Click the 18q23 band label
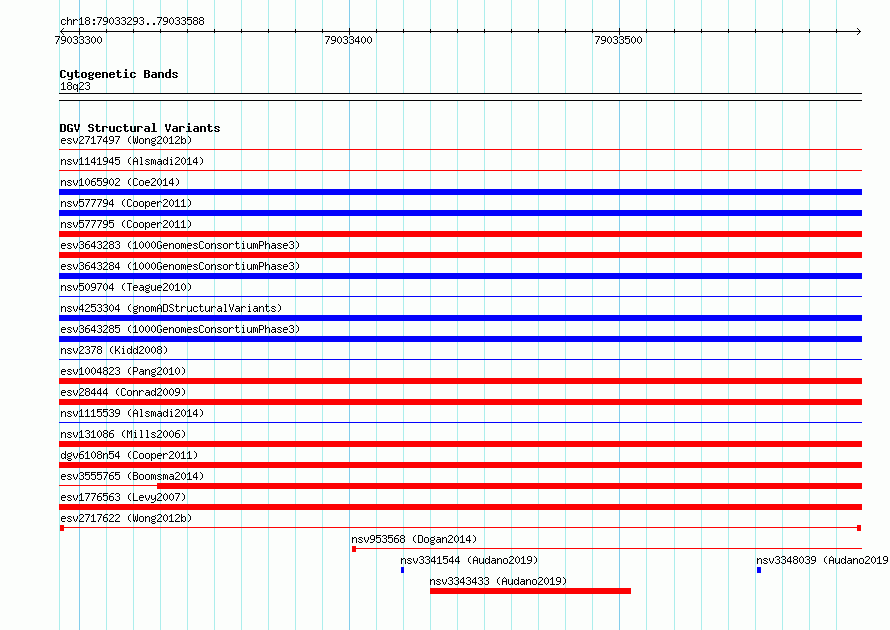 [x=75, y=86]
